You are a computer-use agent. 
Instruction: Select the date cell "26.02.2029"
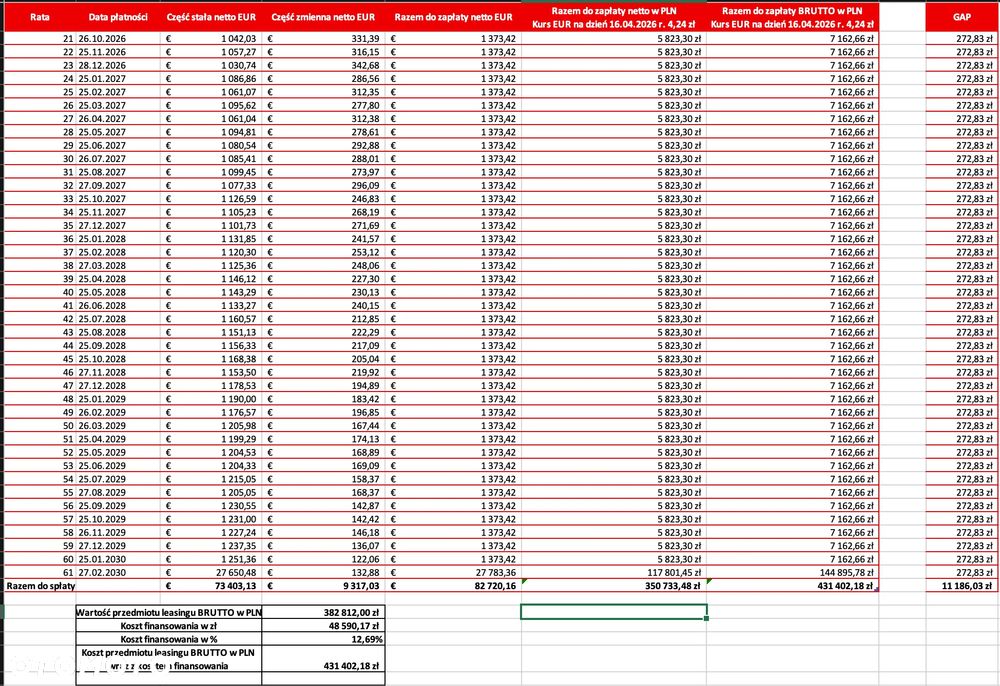coord(118,412)
